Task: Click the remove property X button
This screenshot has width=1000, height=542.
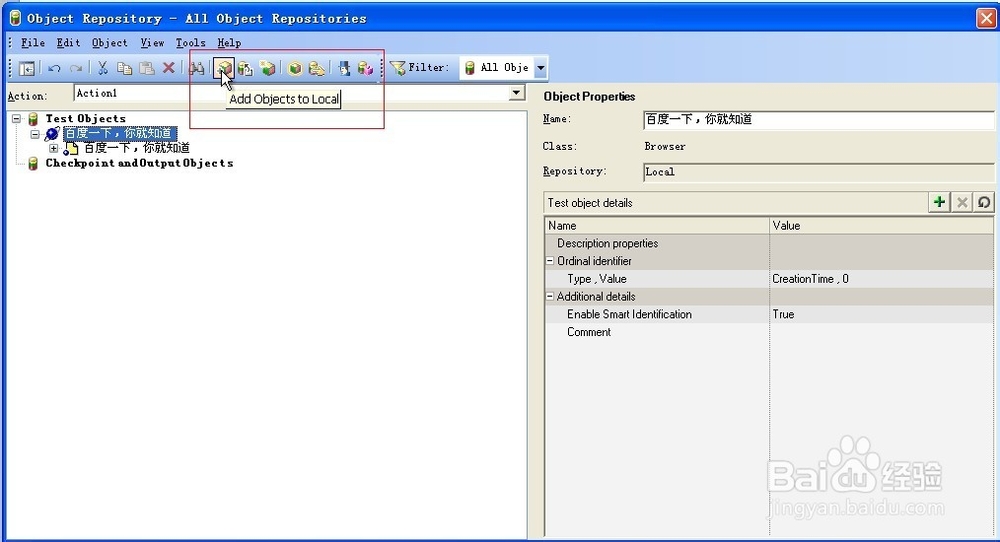Action: pyautogui.click(x=962, y=202)
